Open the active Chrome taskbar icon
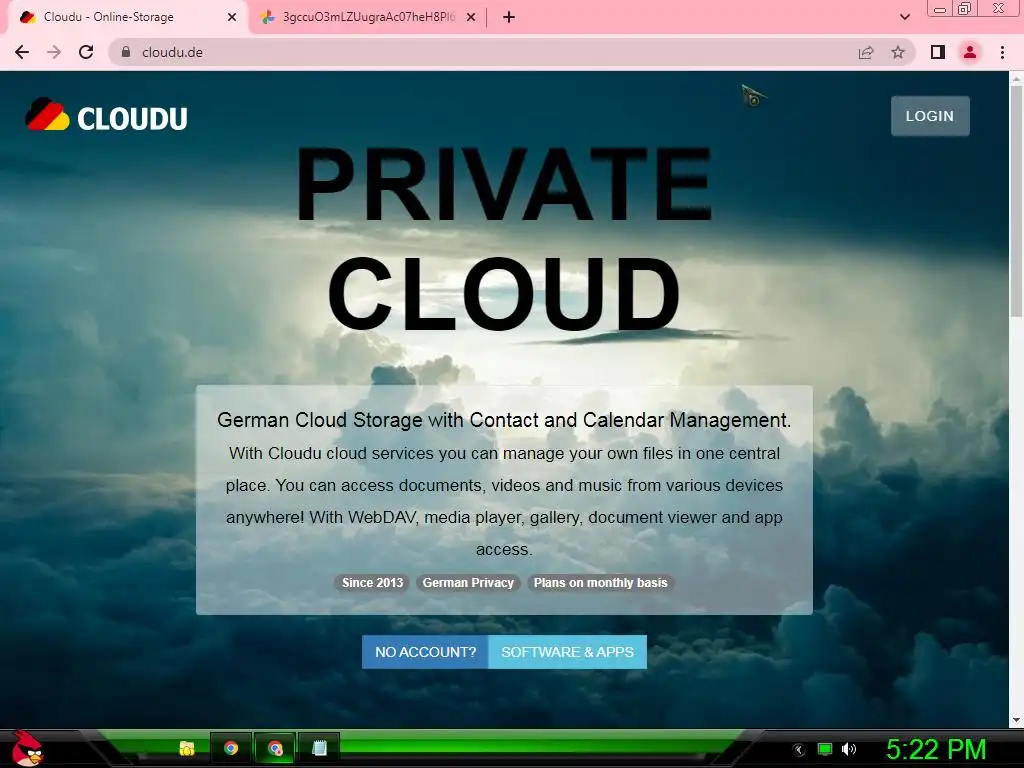 (275, 748)
